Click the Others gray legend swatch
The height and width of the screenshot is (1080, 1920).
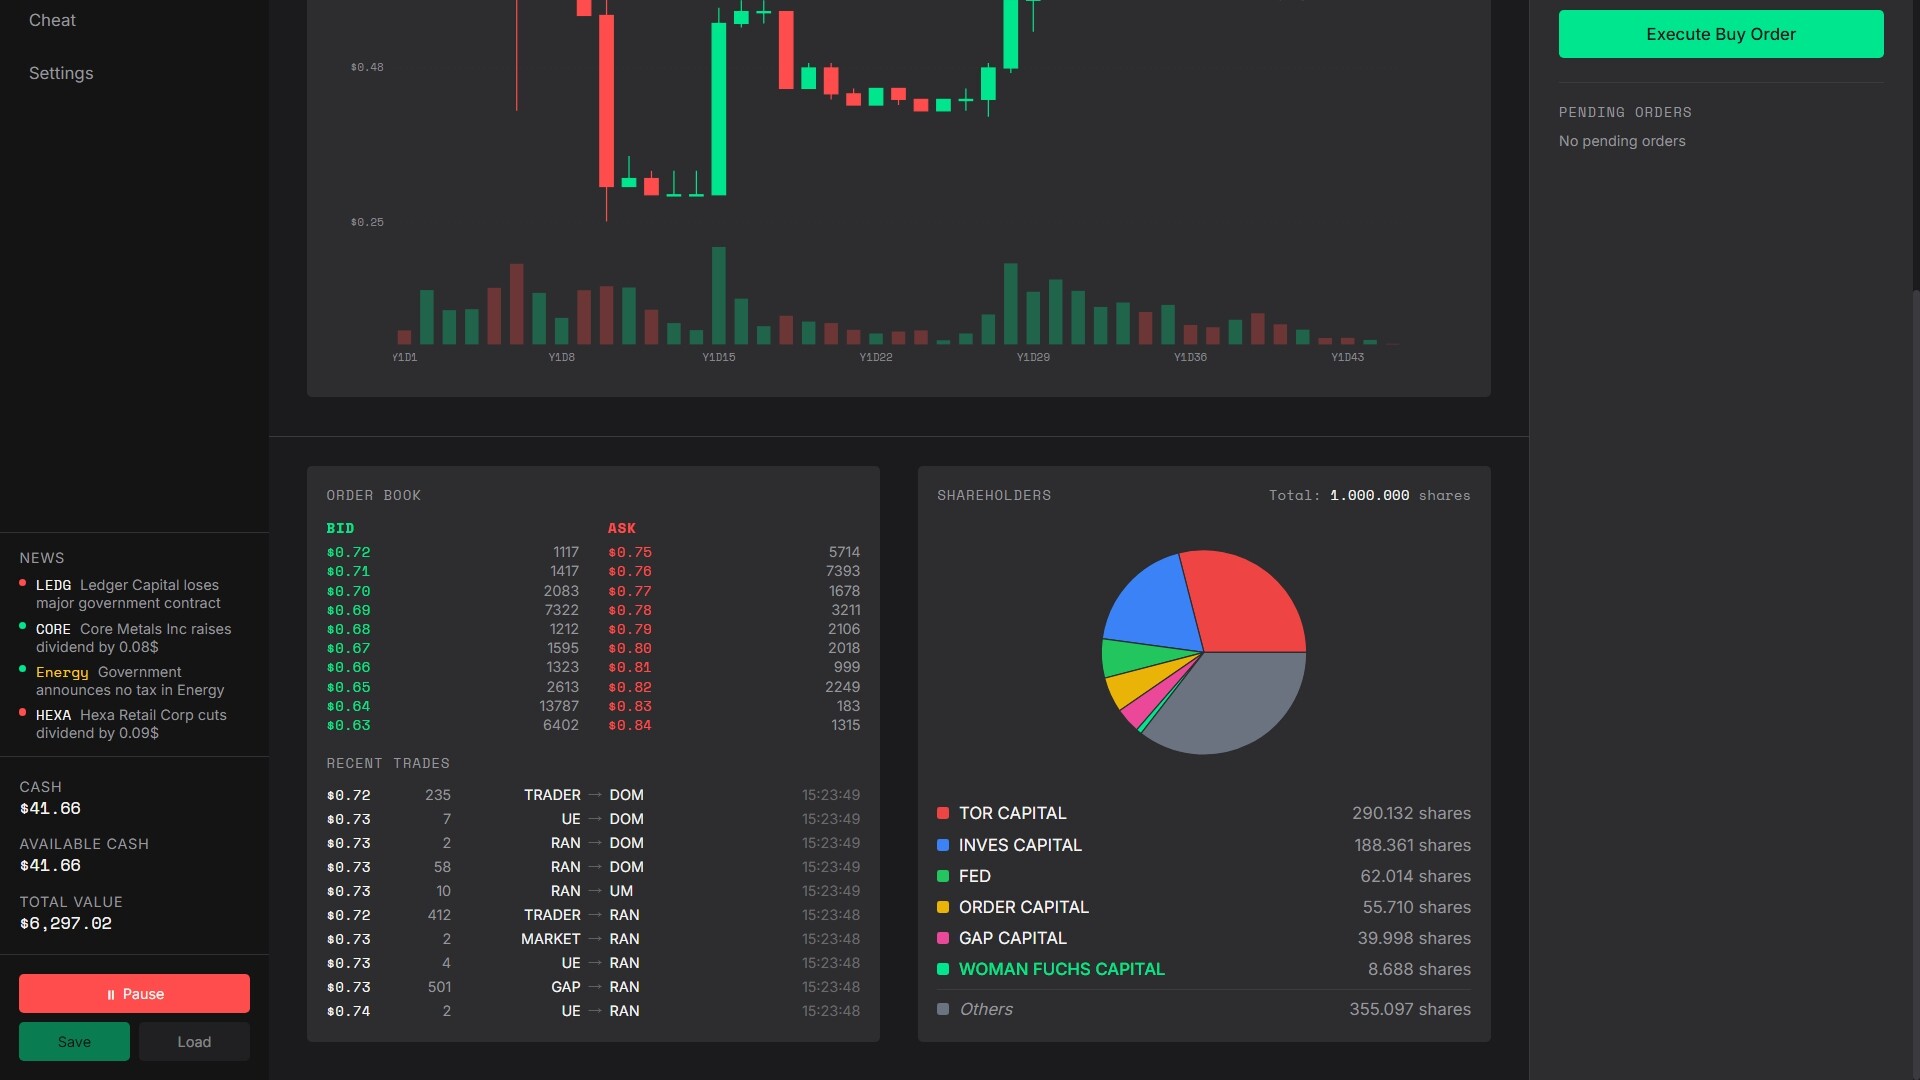click(x=943, y=1009)
